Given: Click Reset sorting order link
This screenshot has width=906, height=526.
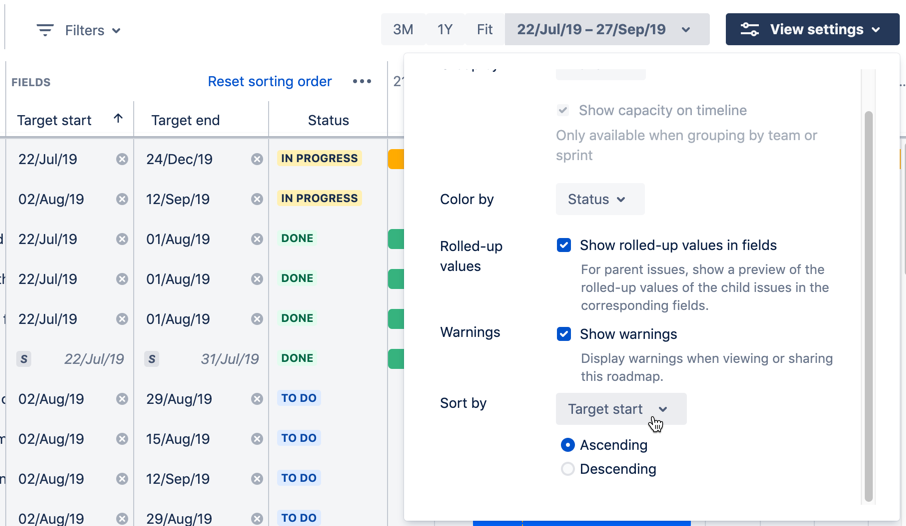Looking at the screenshot, I should [269, 82].
